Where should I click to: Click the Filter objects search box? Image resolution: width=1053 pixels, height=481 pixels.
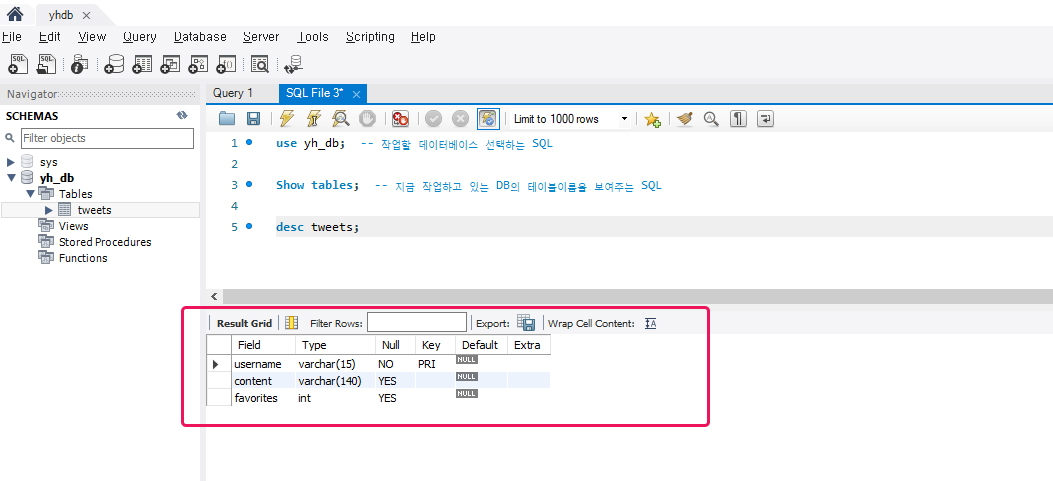click(107, 138)
